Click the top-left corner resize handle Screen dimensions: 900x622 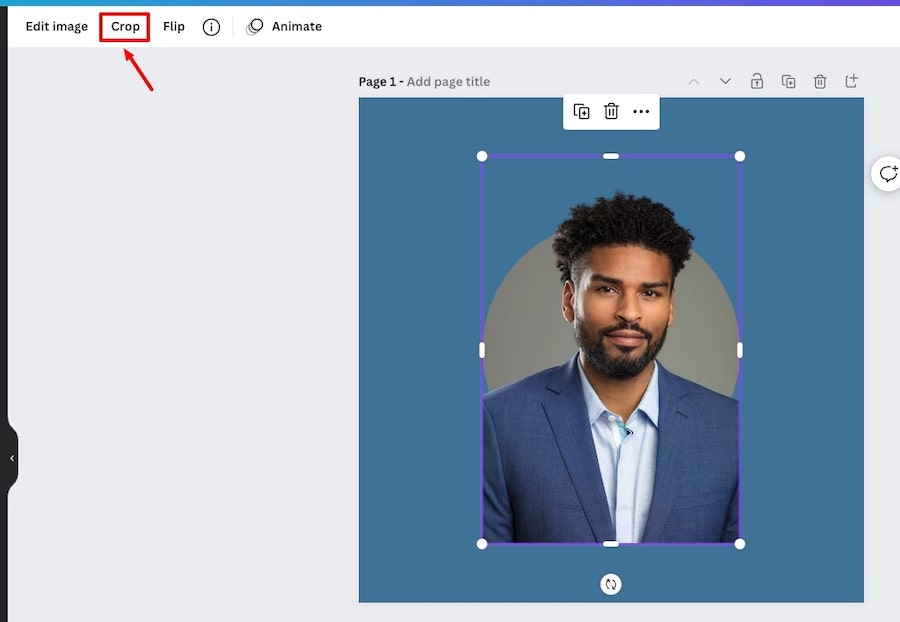482,156
